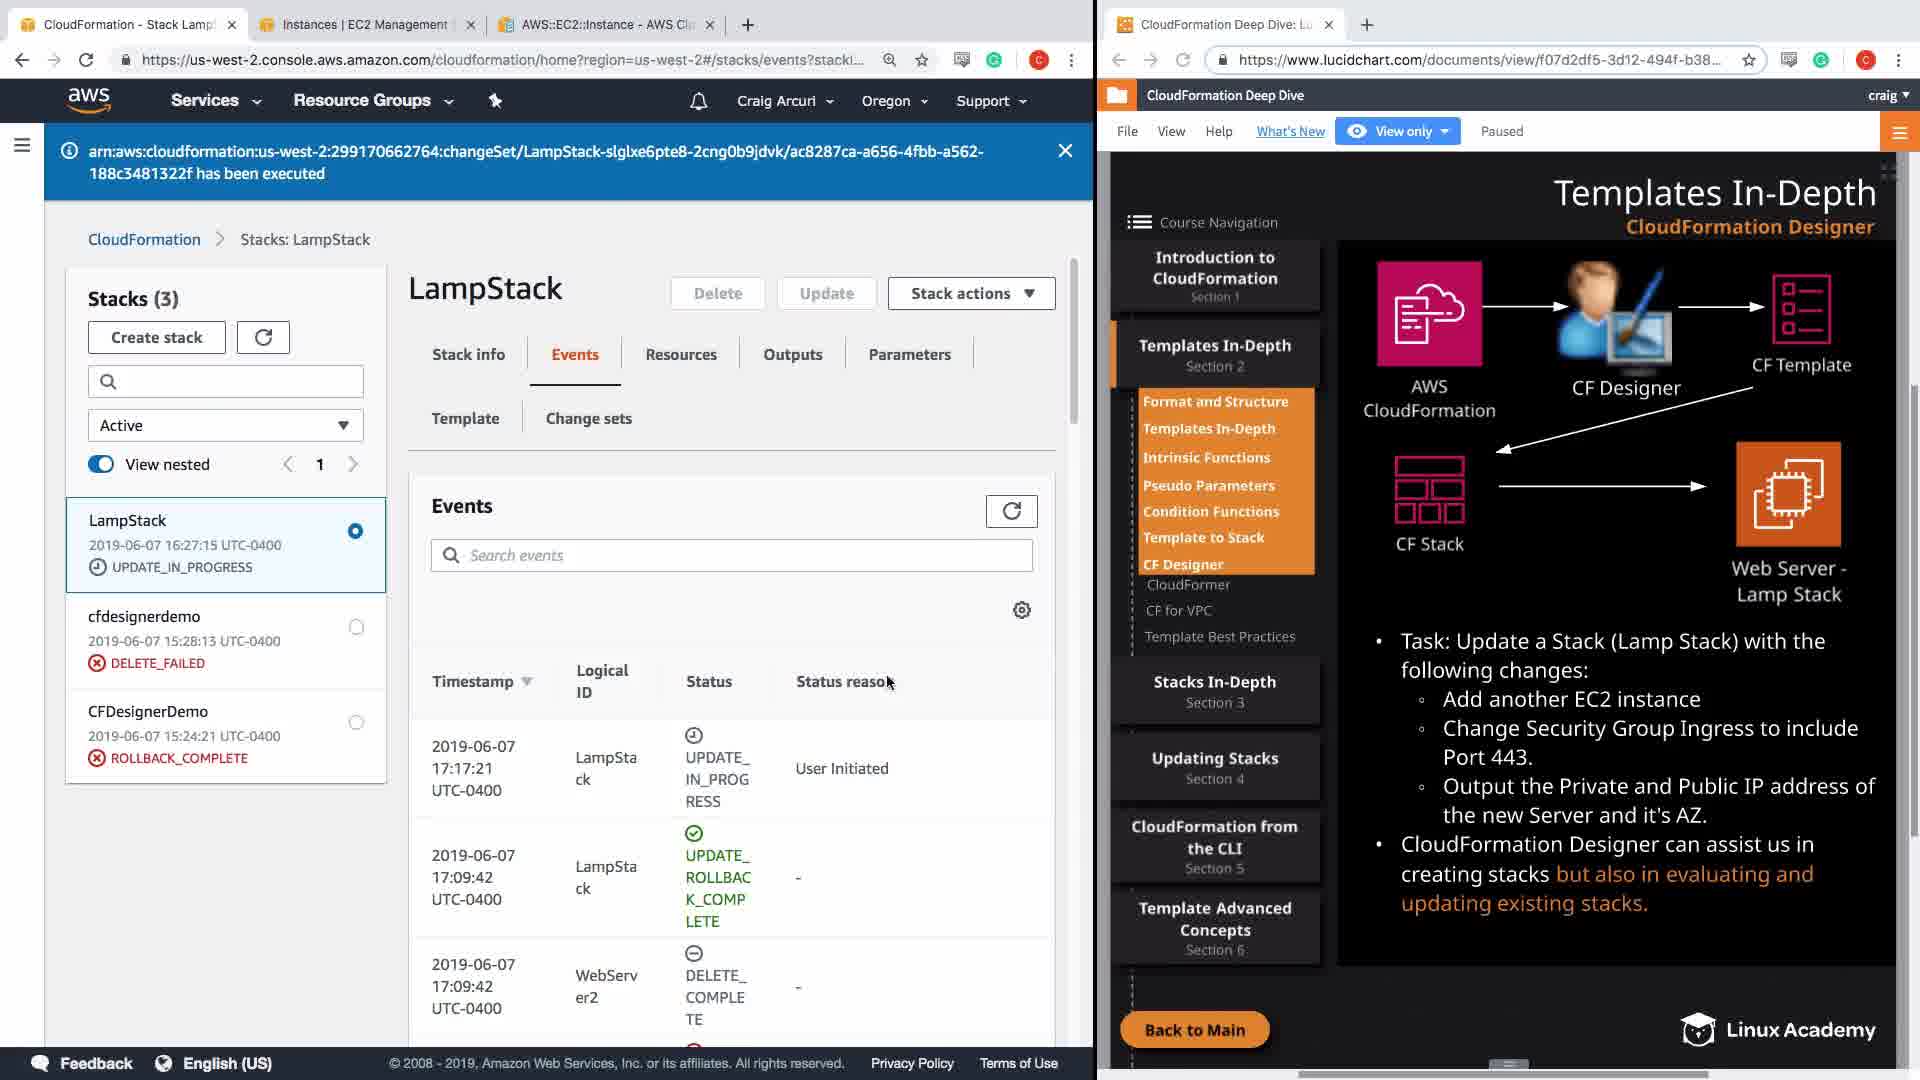Open the Change sets tab
Viewport: 1920px width, 1080px height.
(588, 418)
